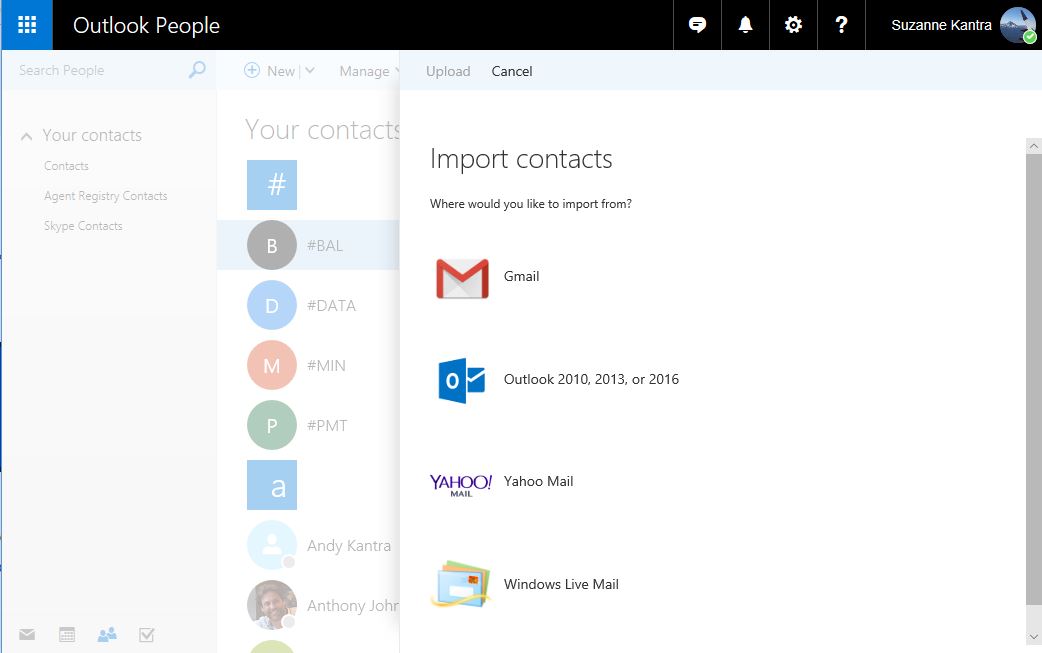Click the Outlook People title
Screen dimensions: 1042x653
point(146,25)
